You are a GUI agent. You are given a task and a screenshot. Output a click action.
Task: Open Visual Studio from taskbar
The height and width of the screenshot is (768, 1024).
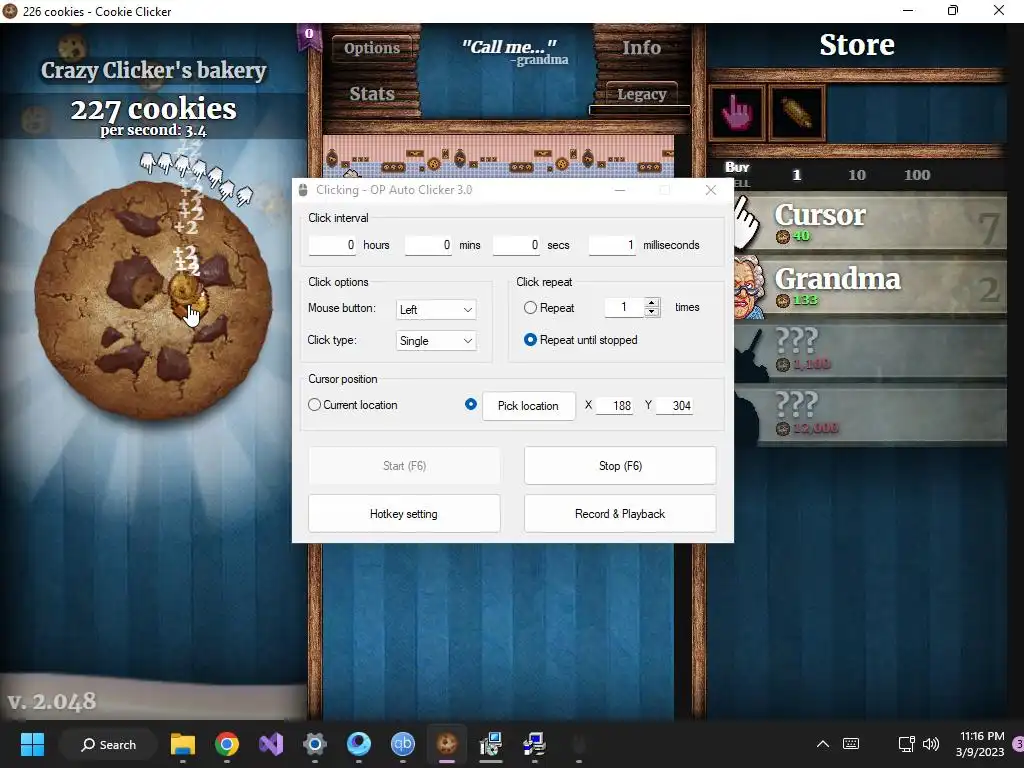click(271, 744)
